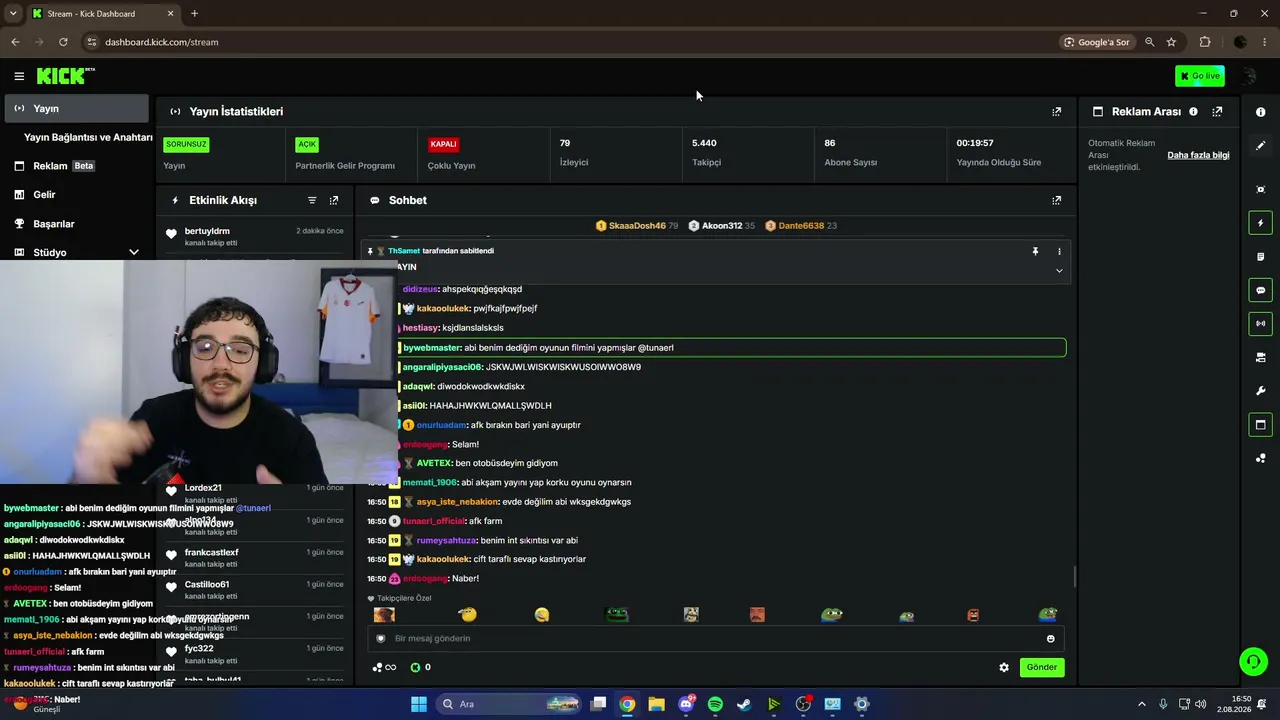The width and height of the screenshot is (1280, 720).
Task: Open Steam from the taskbar
Action: click(x=744, y=704)
